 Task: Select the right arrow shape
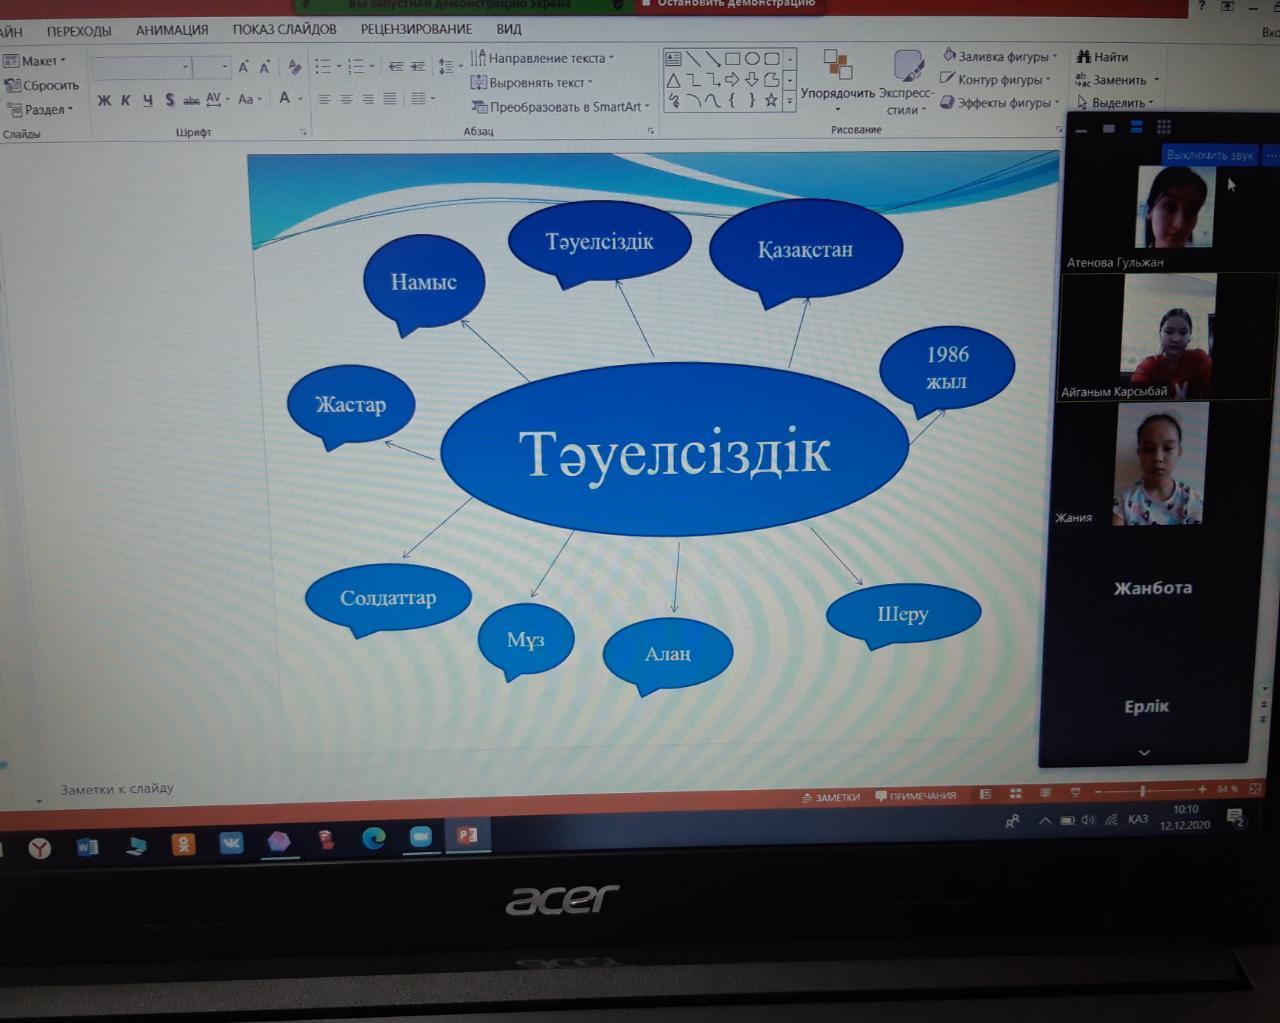click(x=732, y=79)
